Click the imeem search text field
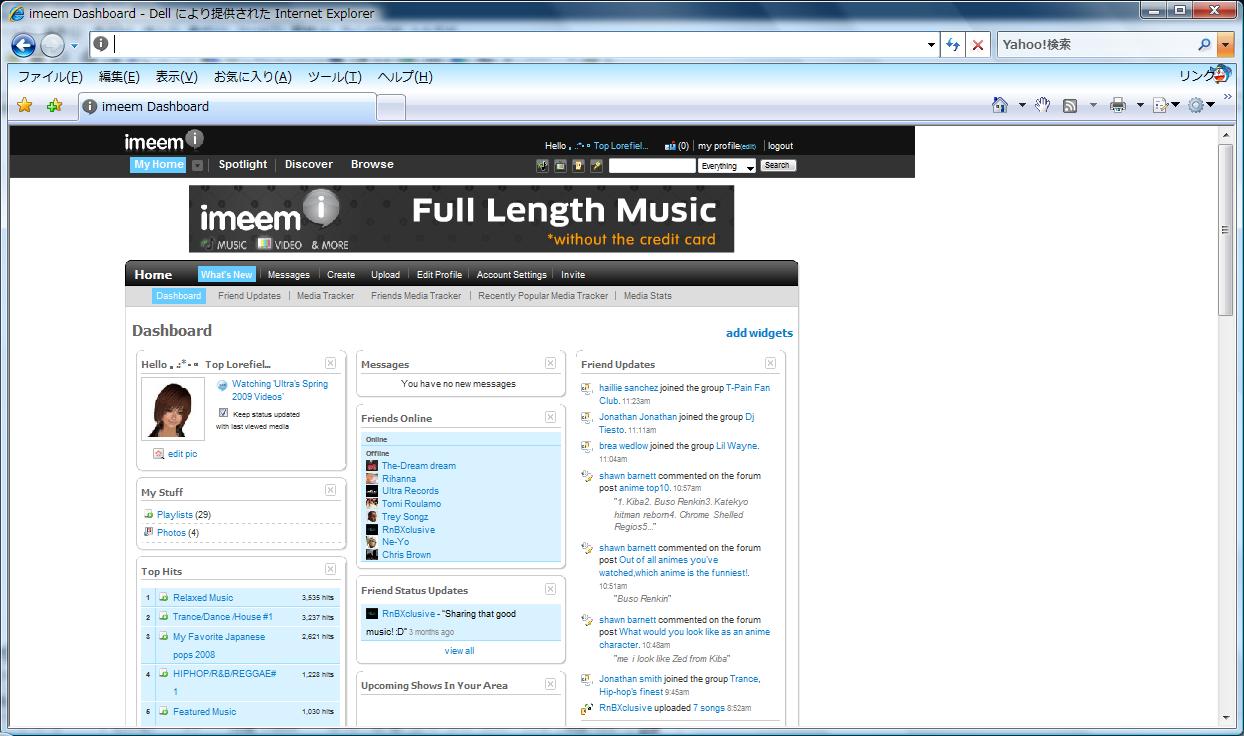Screen dimensions: 1244x736 click(x=651, y=166)
